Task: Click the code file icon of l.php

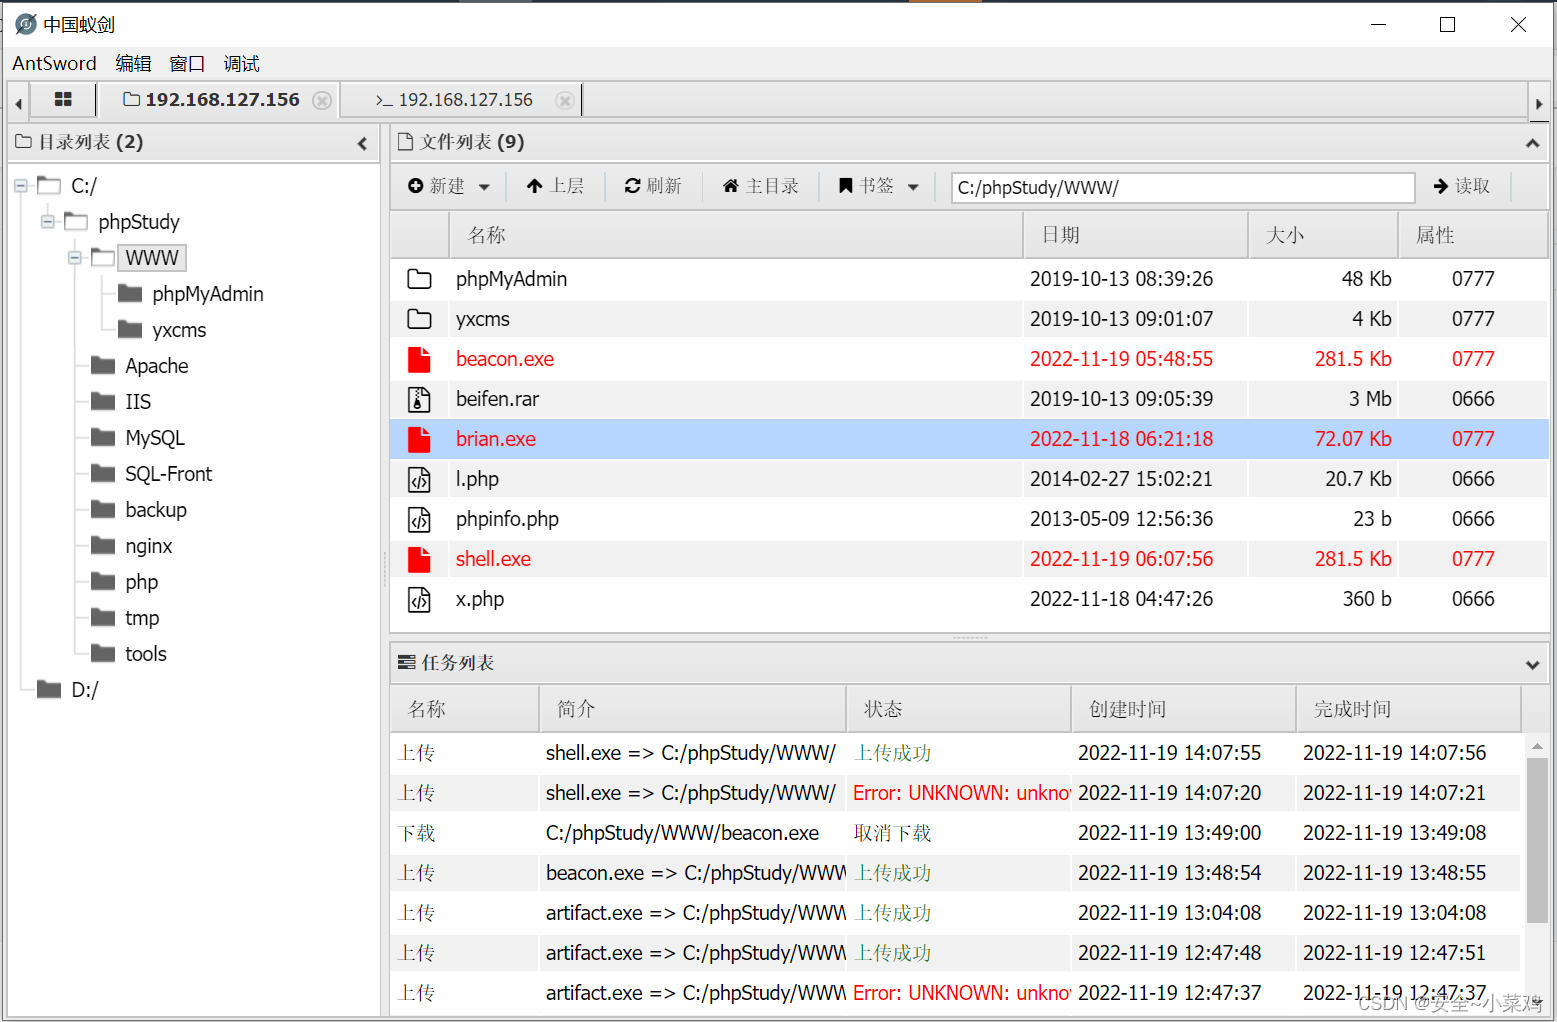Action: (x=419, y=479)
